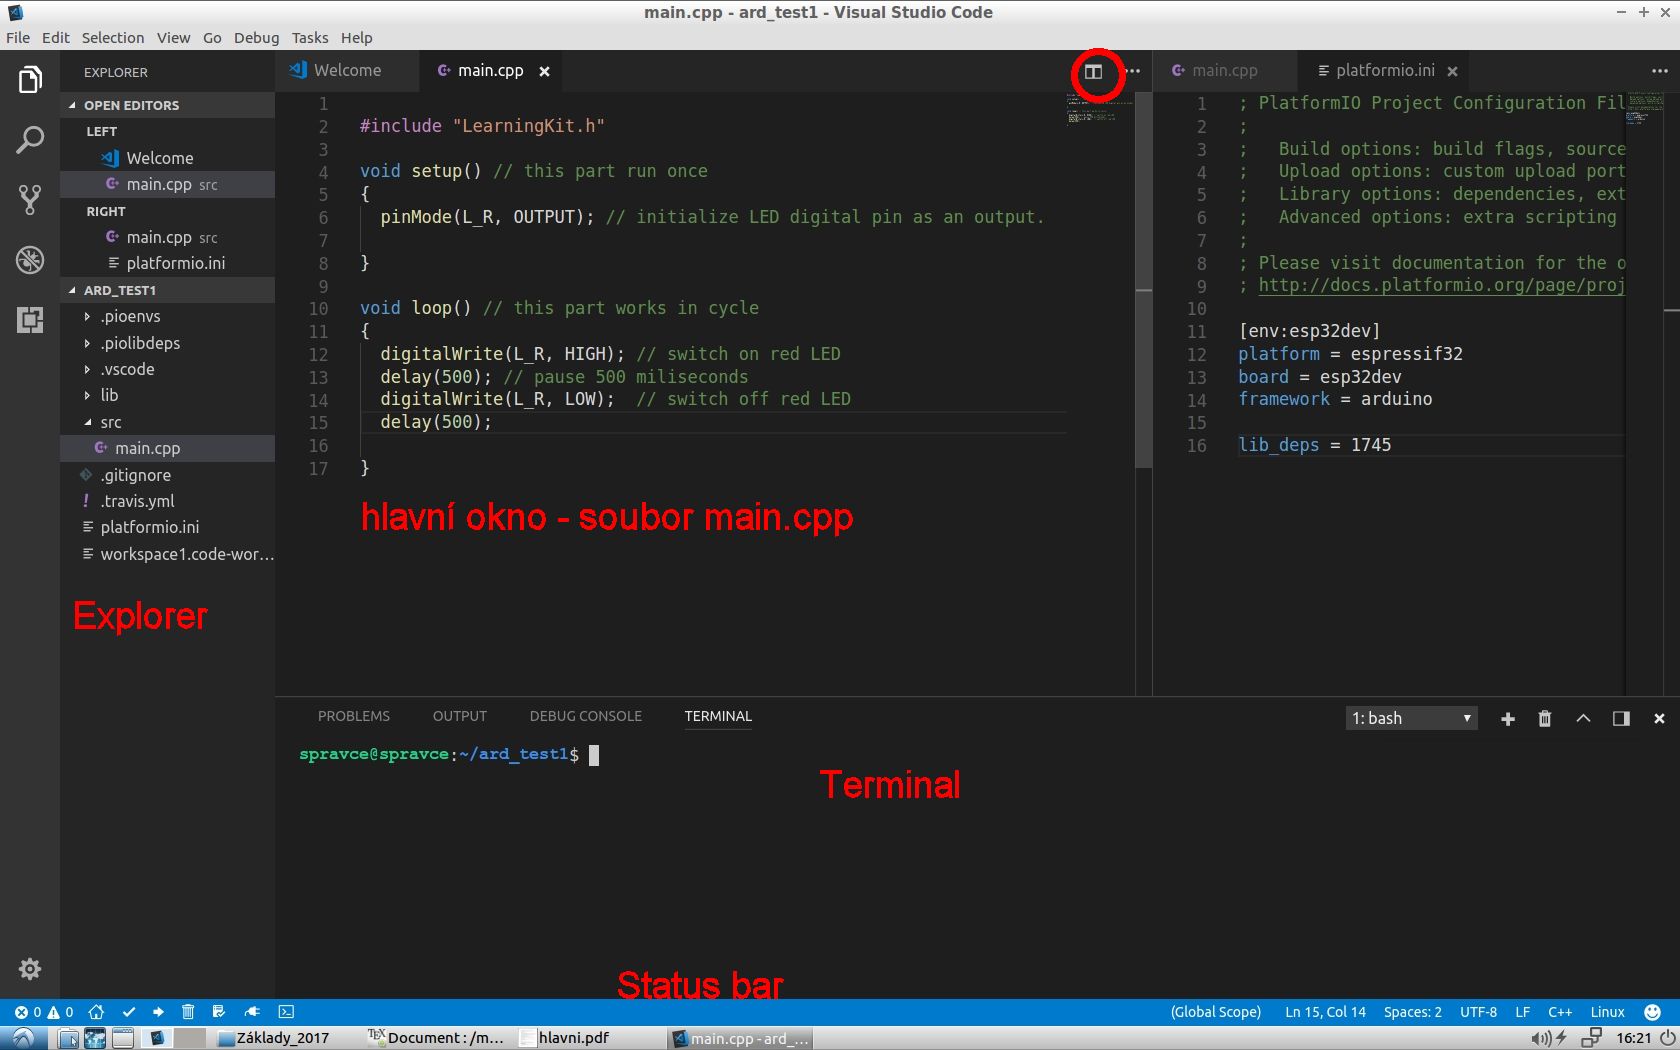Close the main.cpp tab in the left editor
This screenshot has height=1050, width=1680.
tap(544, 71)
